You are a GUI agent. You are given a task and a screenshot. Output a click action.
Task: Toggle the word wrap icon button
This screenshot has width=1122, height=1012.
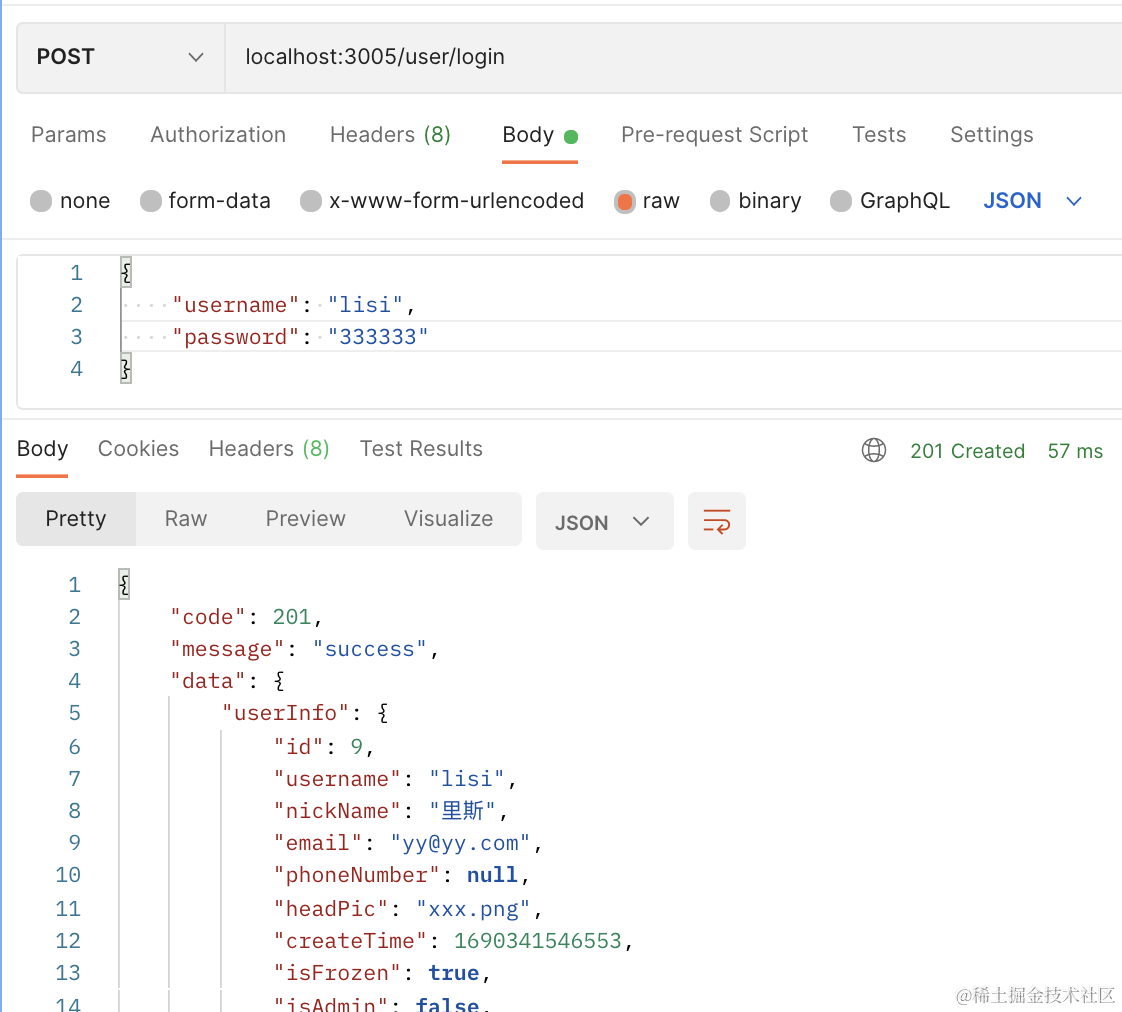[x=717, y=521]
